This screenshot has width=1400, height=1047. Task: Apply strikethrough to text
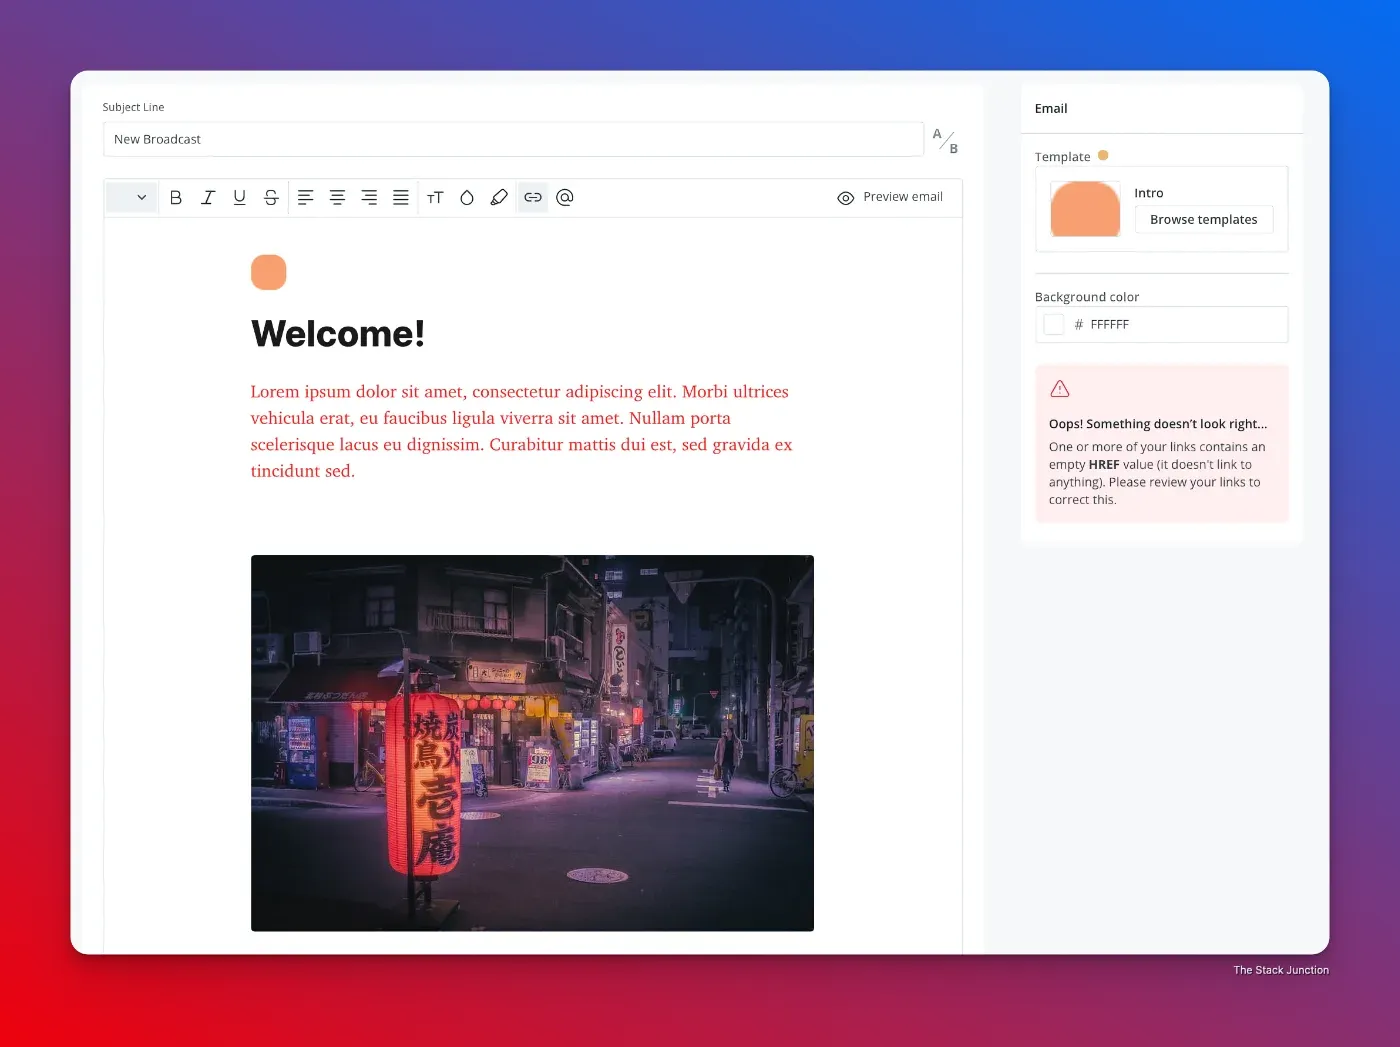271,197
